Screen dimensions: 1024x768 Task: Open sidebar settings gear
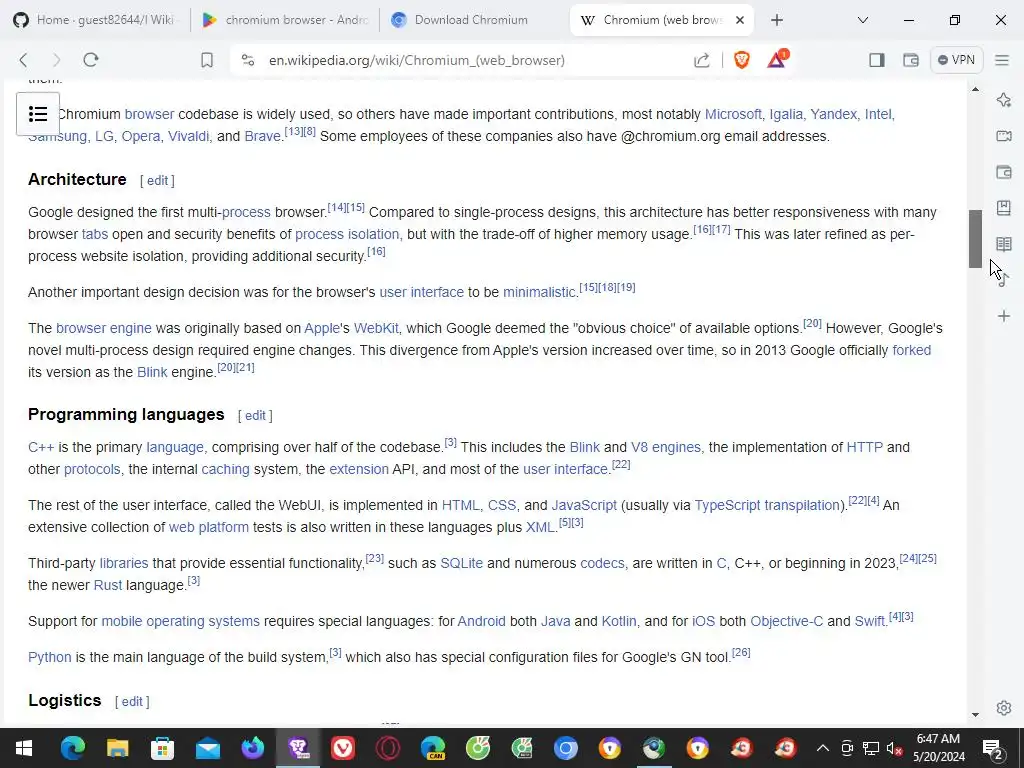(1004, 708)
